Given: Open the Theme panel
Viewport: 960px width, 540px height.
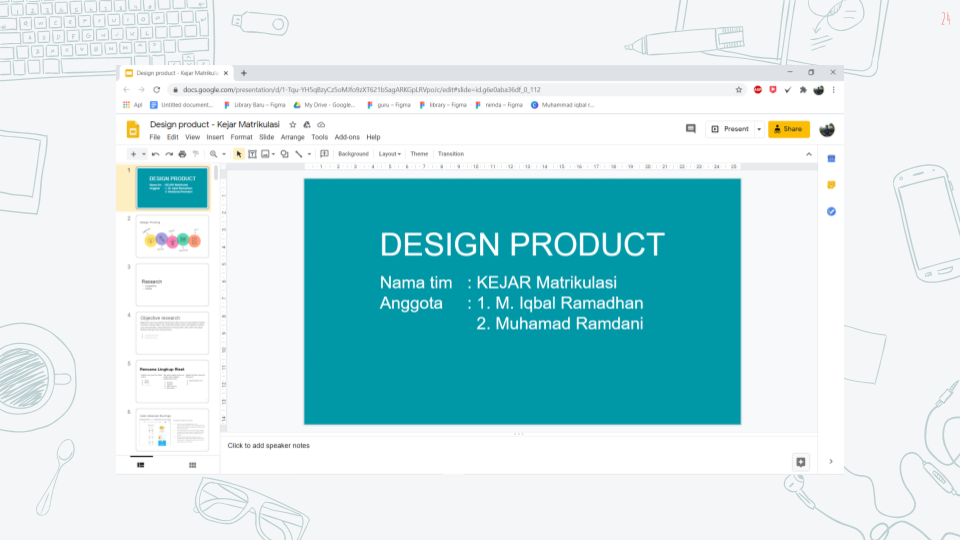Looking at the screenshot, I should click(x=419, y=154).
